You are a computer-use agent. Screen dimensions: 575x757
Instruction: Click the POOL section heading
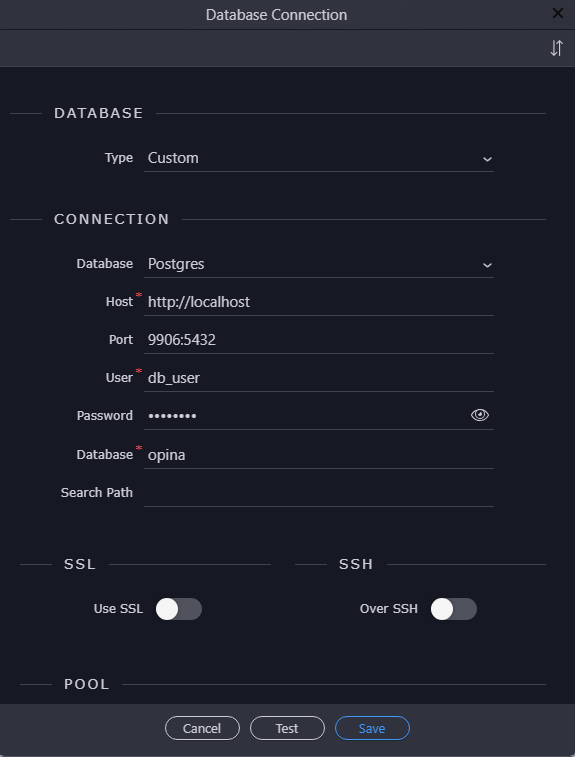pos(87,684)
